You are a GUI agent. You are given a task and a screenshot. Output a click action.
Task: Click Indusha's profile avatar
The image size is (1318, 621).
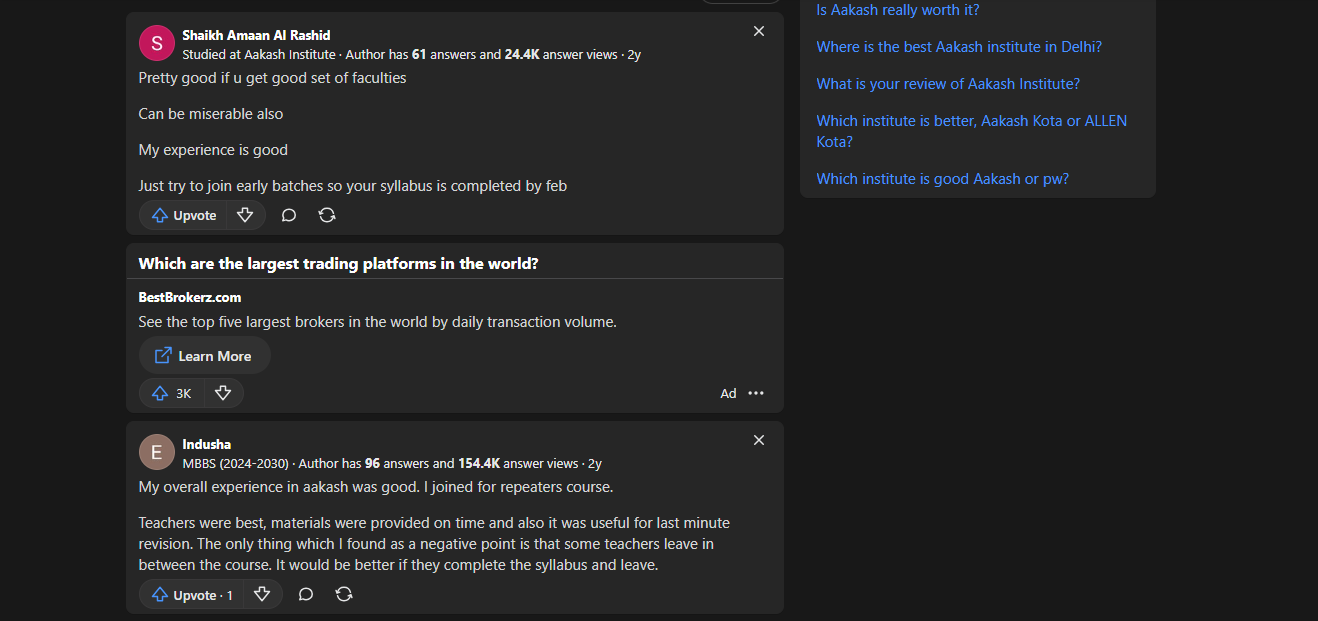coord(156,452)
